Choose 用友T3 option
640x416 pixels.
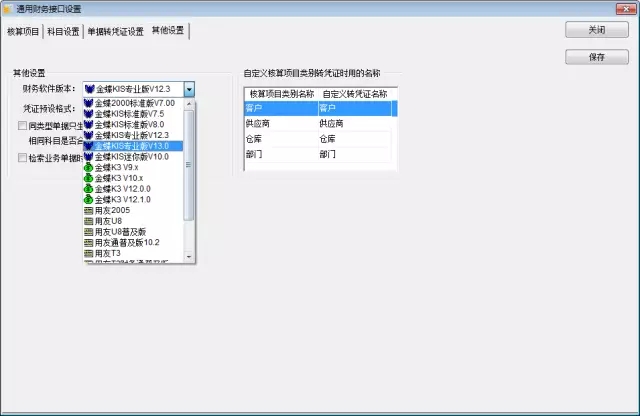point(133,254)
